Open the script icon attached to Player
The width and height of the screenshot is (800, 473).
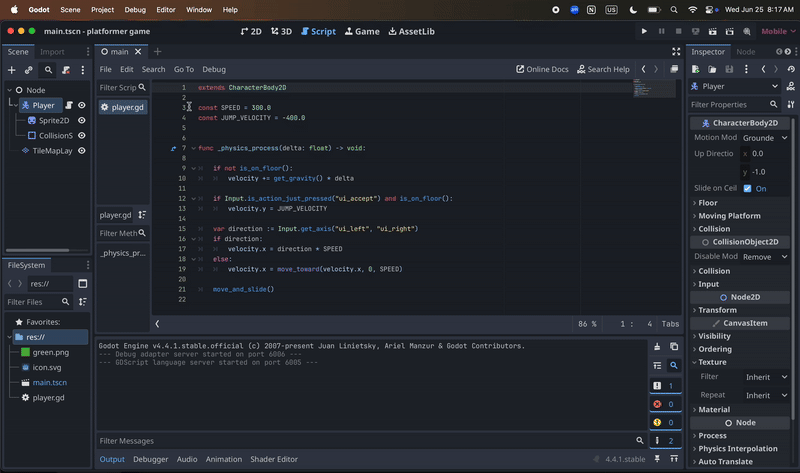[x=68, y=105]
